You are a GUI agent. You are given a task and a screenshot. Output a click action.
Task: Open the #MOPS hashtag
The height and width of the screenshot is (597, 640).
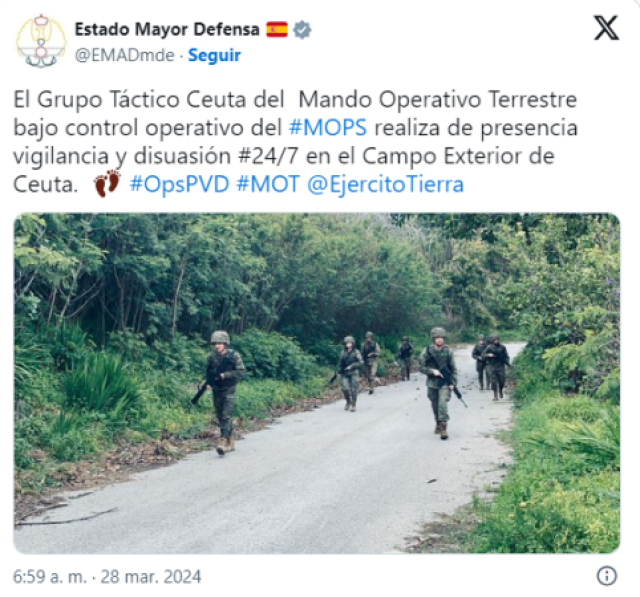[328, 127]
